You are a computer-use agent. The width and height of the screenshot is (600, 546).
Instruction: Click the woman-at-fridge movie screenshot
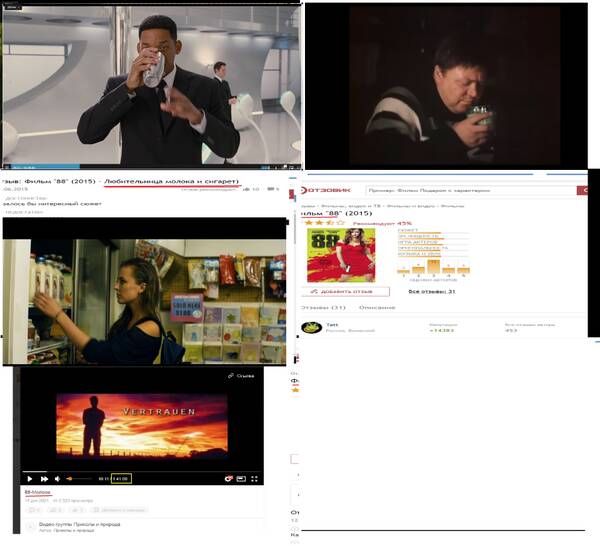(x=144, y=302)
